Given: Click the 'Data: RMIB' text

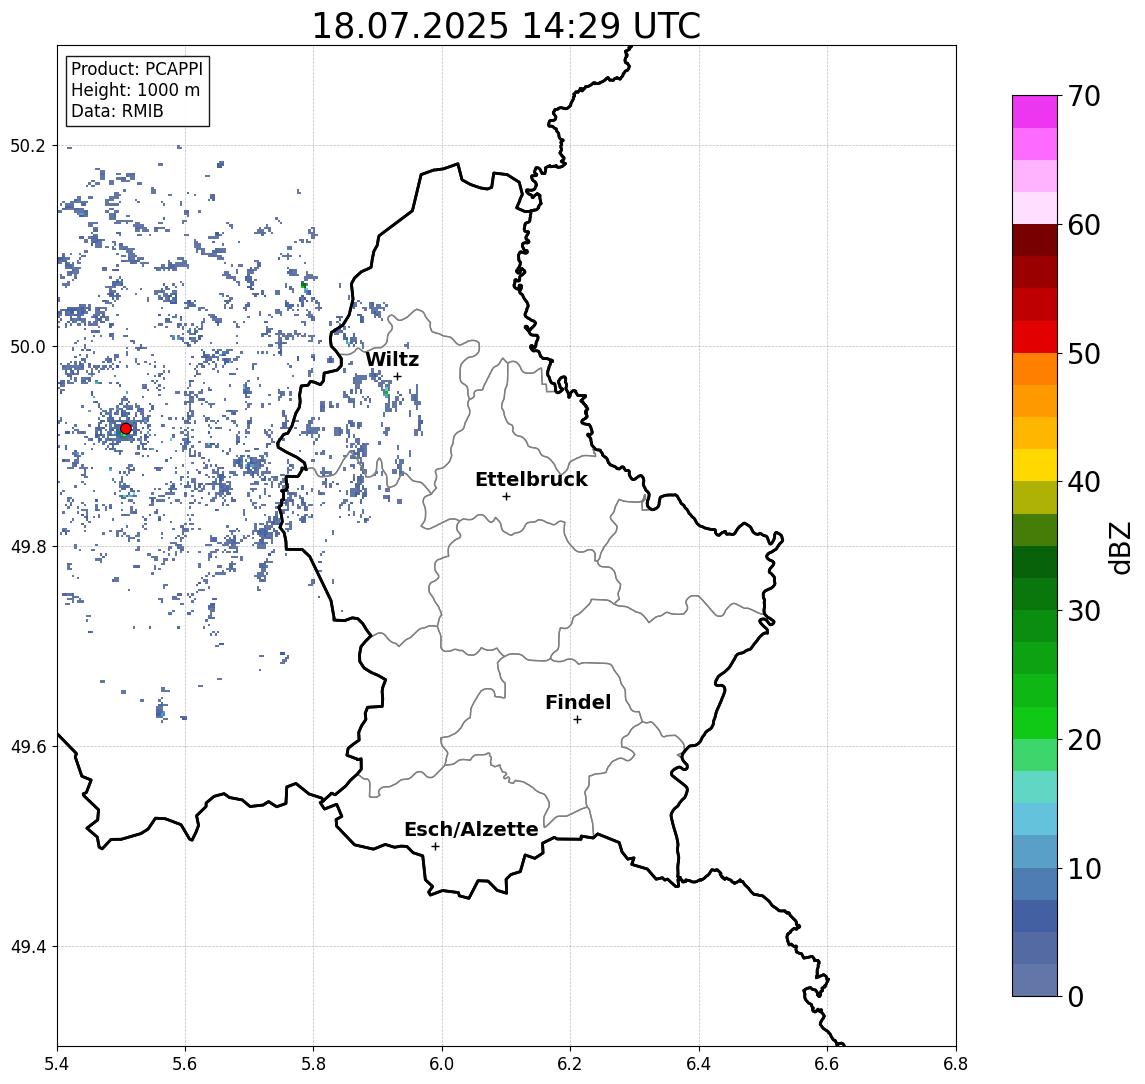Looking at the screenshot, I should click(117, 111).
